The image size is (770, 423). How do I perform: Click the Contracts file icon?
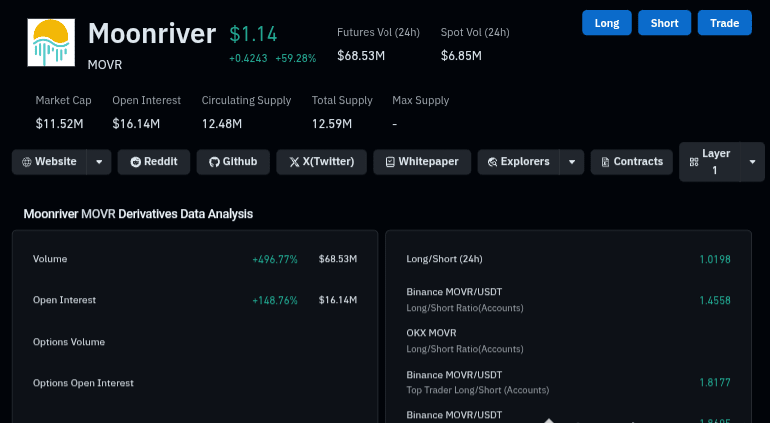click(x=605, y=162)
